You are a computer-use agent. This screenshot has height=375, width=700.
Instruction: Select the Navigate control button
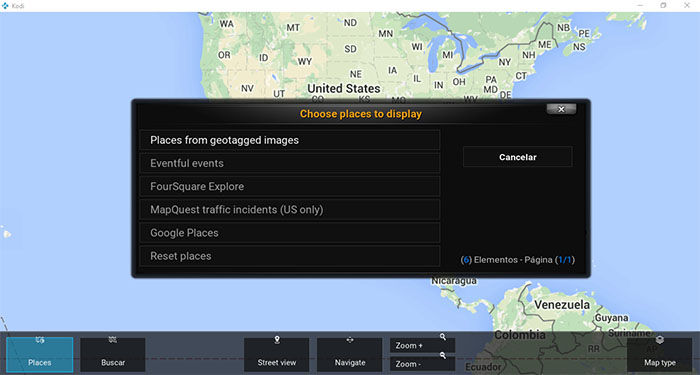click(x=350, y=354)
